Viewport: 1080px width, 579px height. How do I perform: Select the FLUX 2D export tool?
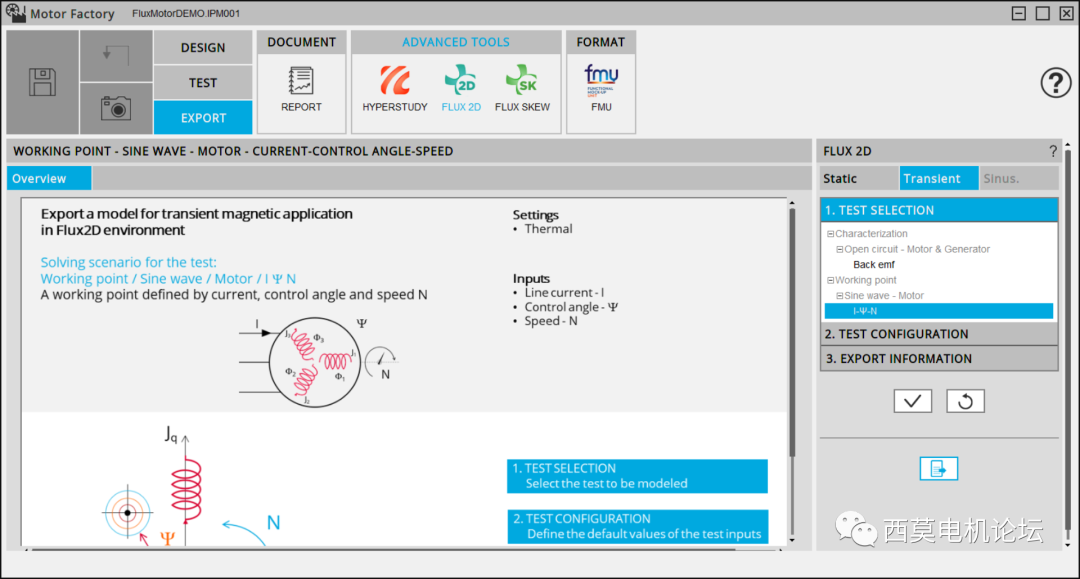tap(461, 90)
